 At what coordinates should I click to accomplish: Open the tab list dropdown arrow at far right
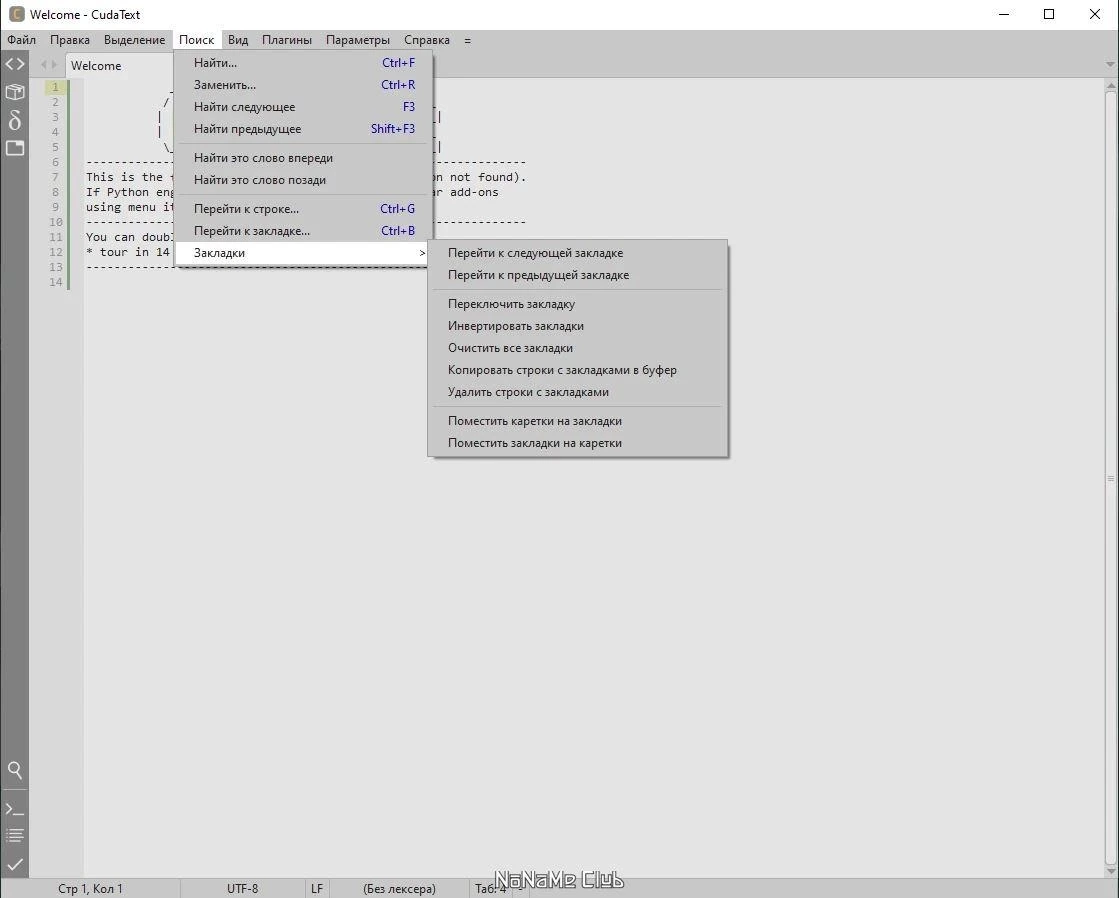(x=1110, y=65)
